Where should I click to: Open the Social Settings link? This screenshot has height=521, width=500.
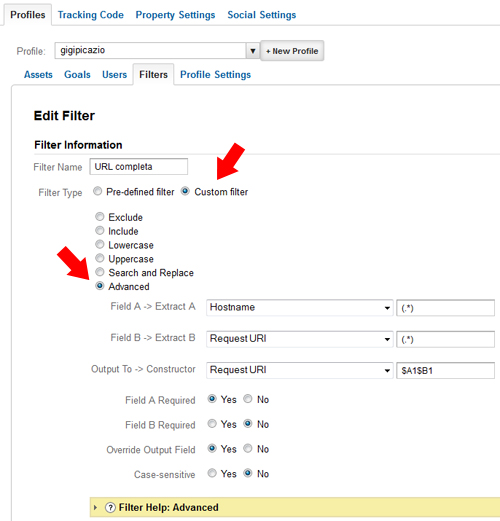click(x=262, y=15)
